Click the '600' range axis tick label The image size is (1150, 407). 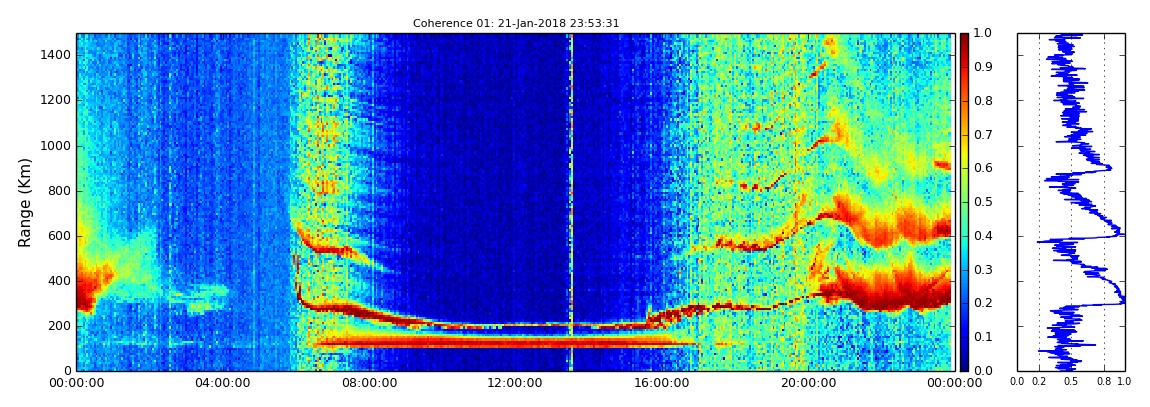(x=60, y=235)
